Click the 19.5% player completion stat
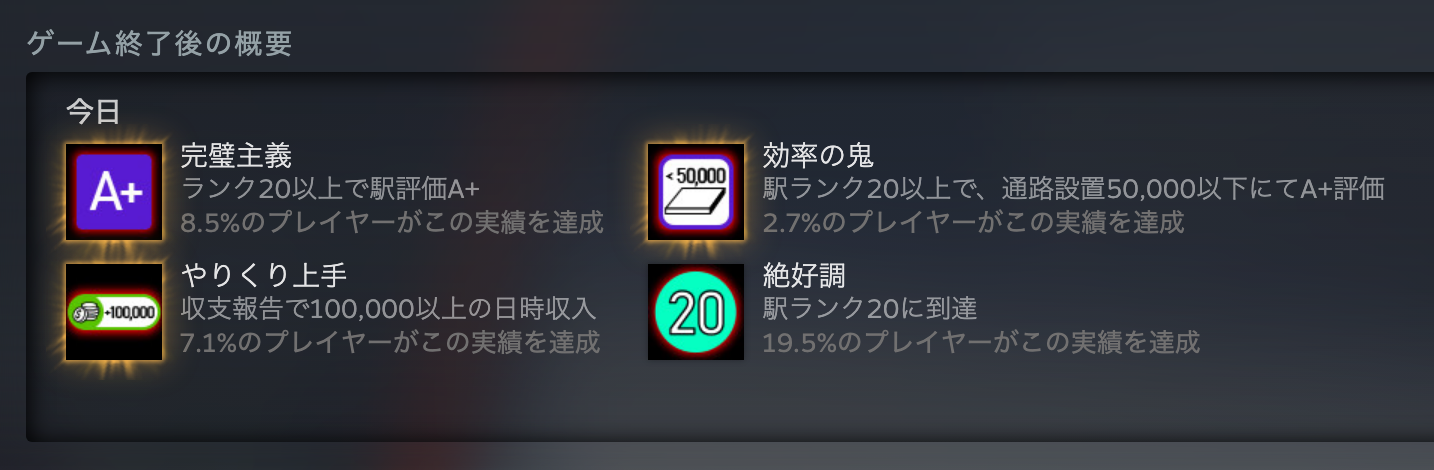The width and height of the screenshot is (1434, 470). 981,342
